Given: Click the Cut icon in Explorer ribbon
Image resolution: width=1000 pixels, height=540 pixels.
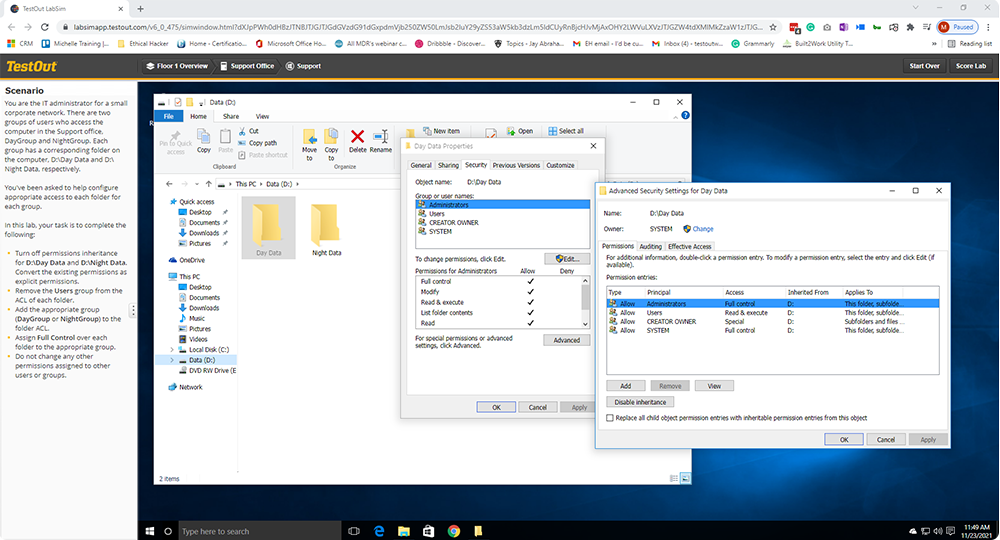Looking at the screenshot, I should [242, 131].
